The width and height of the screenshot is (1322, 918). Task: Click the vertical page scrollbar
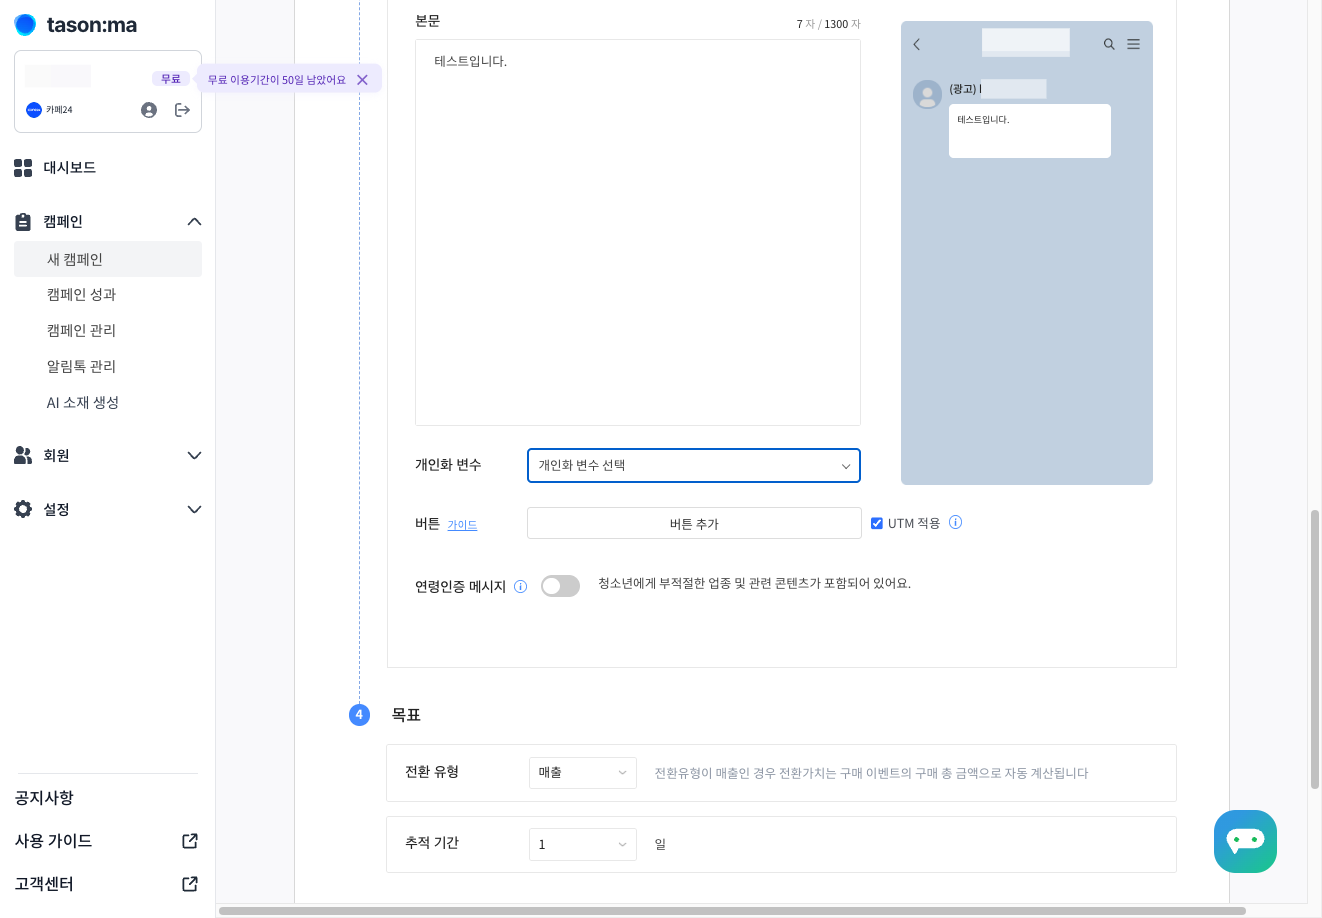click(1315, 650)
